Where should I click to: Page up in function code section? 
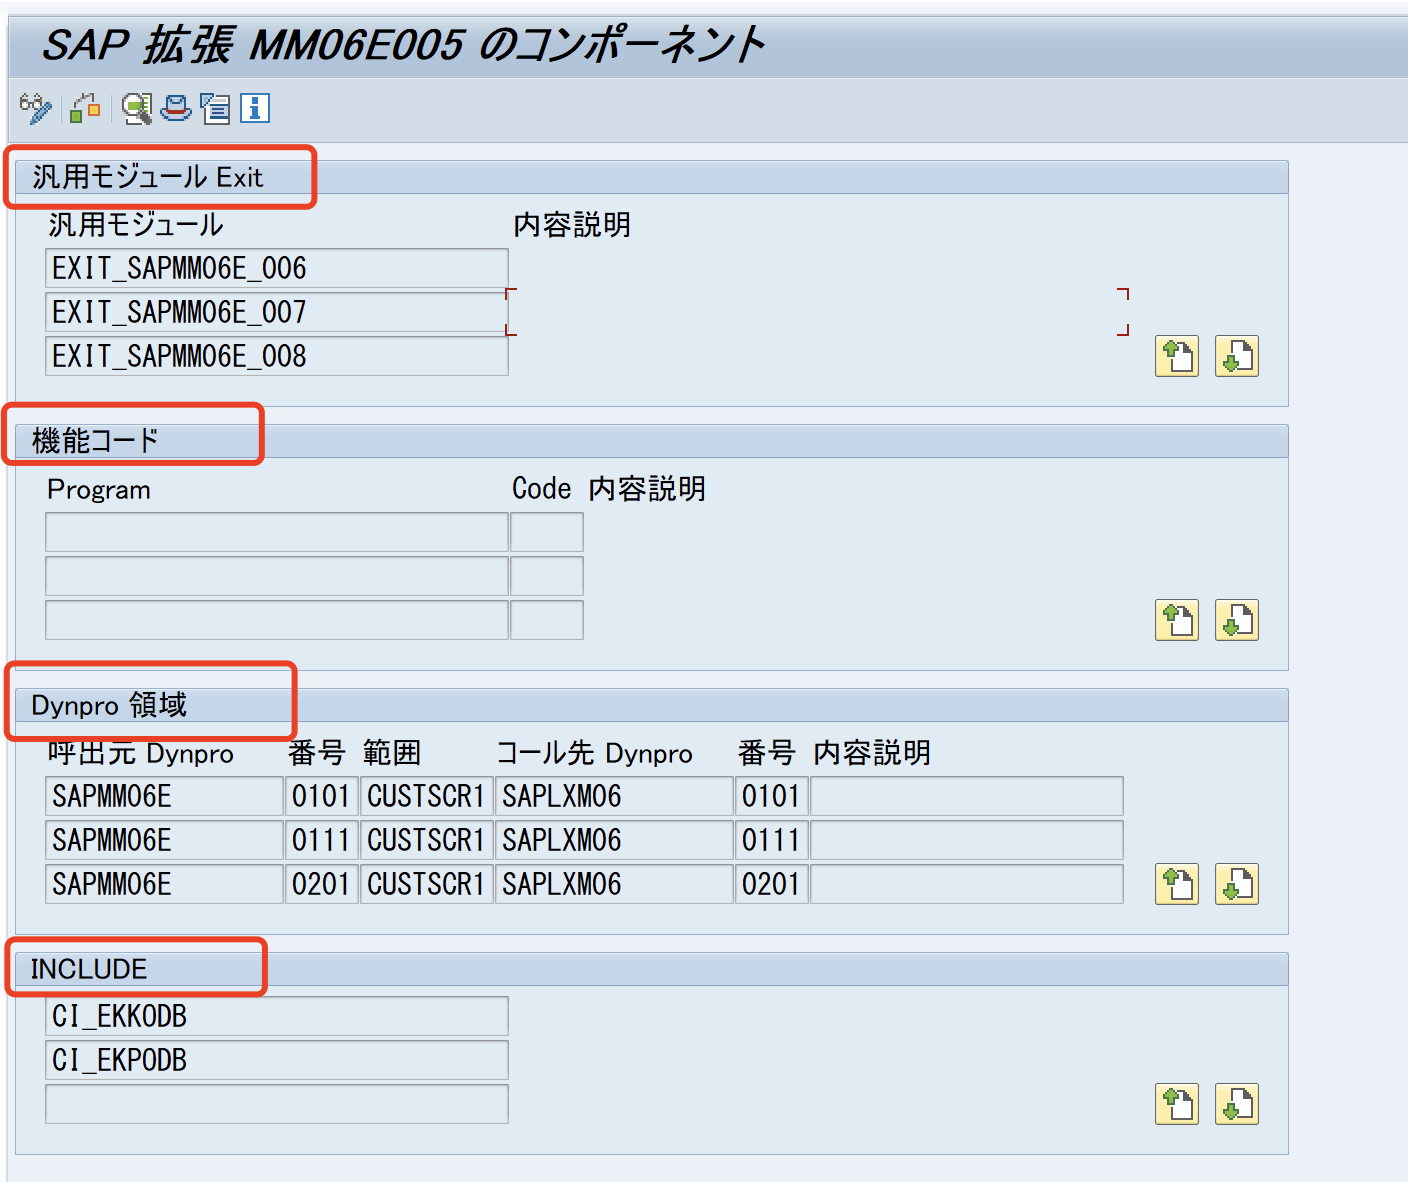[x=1176, y=620]
